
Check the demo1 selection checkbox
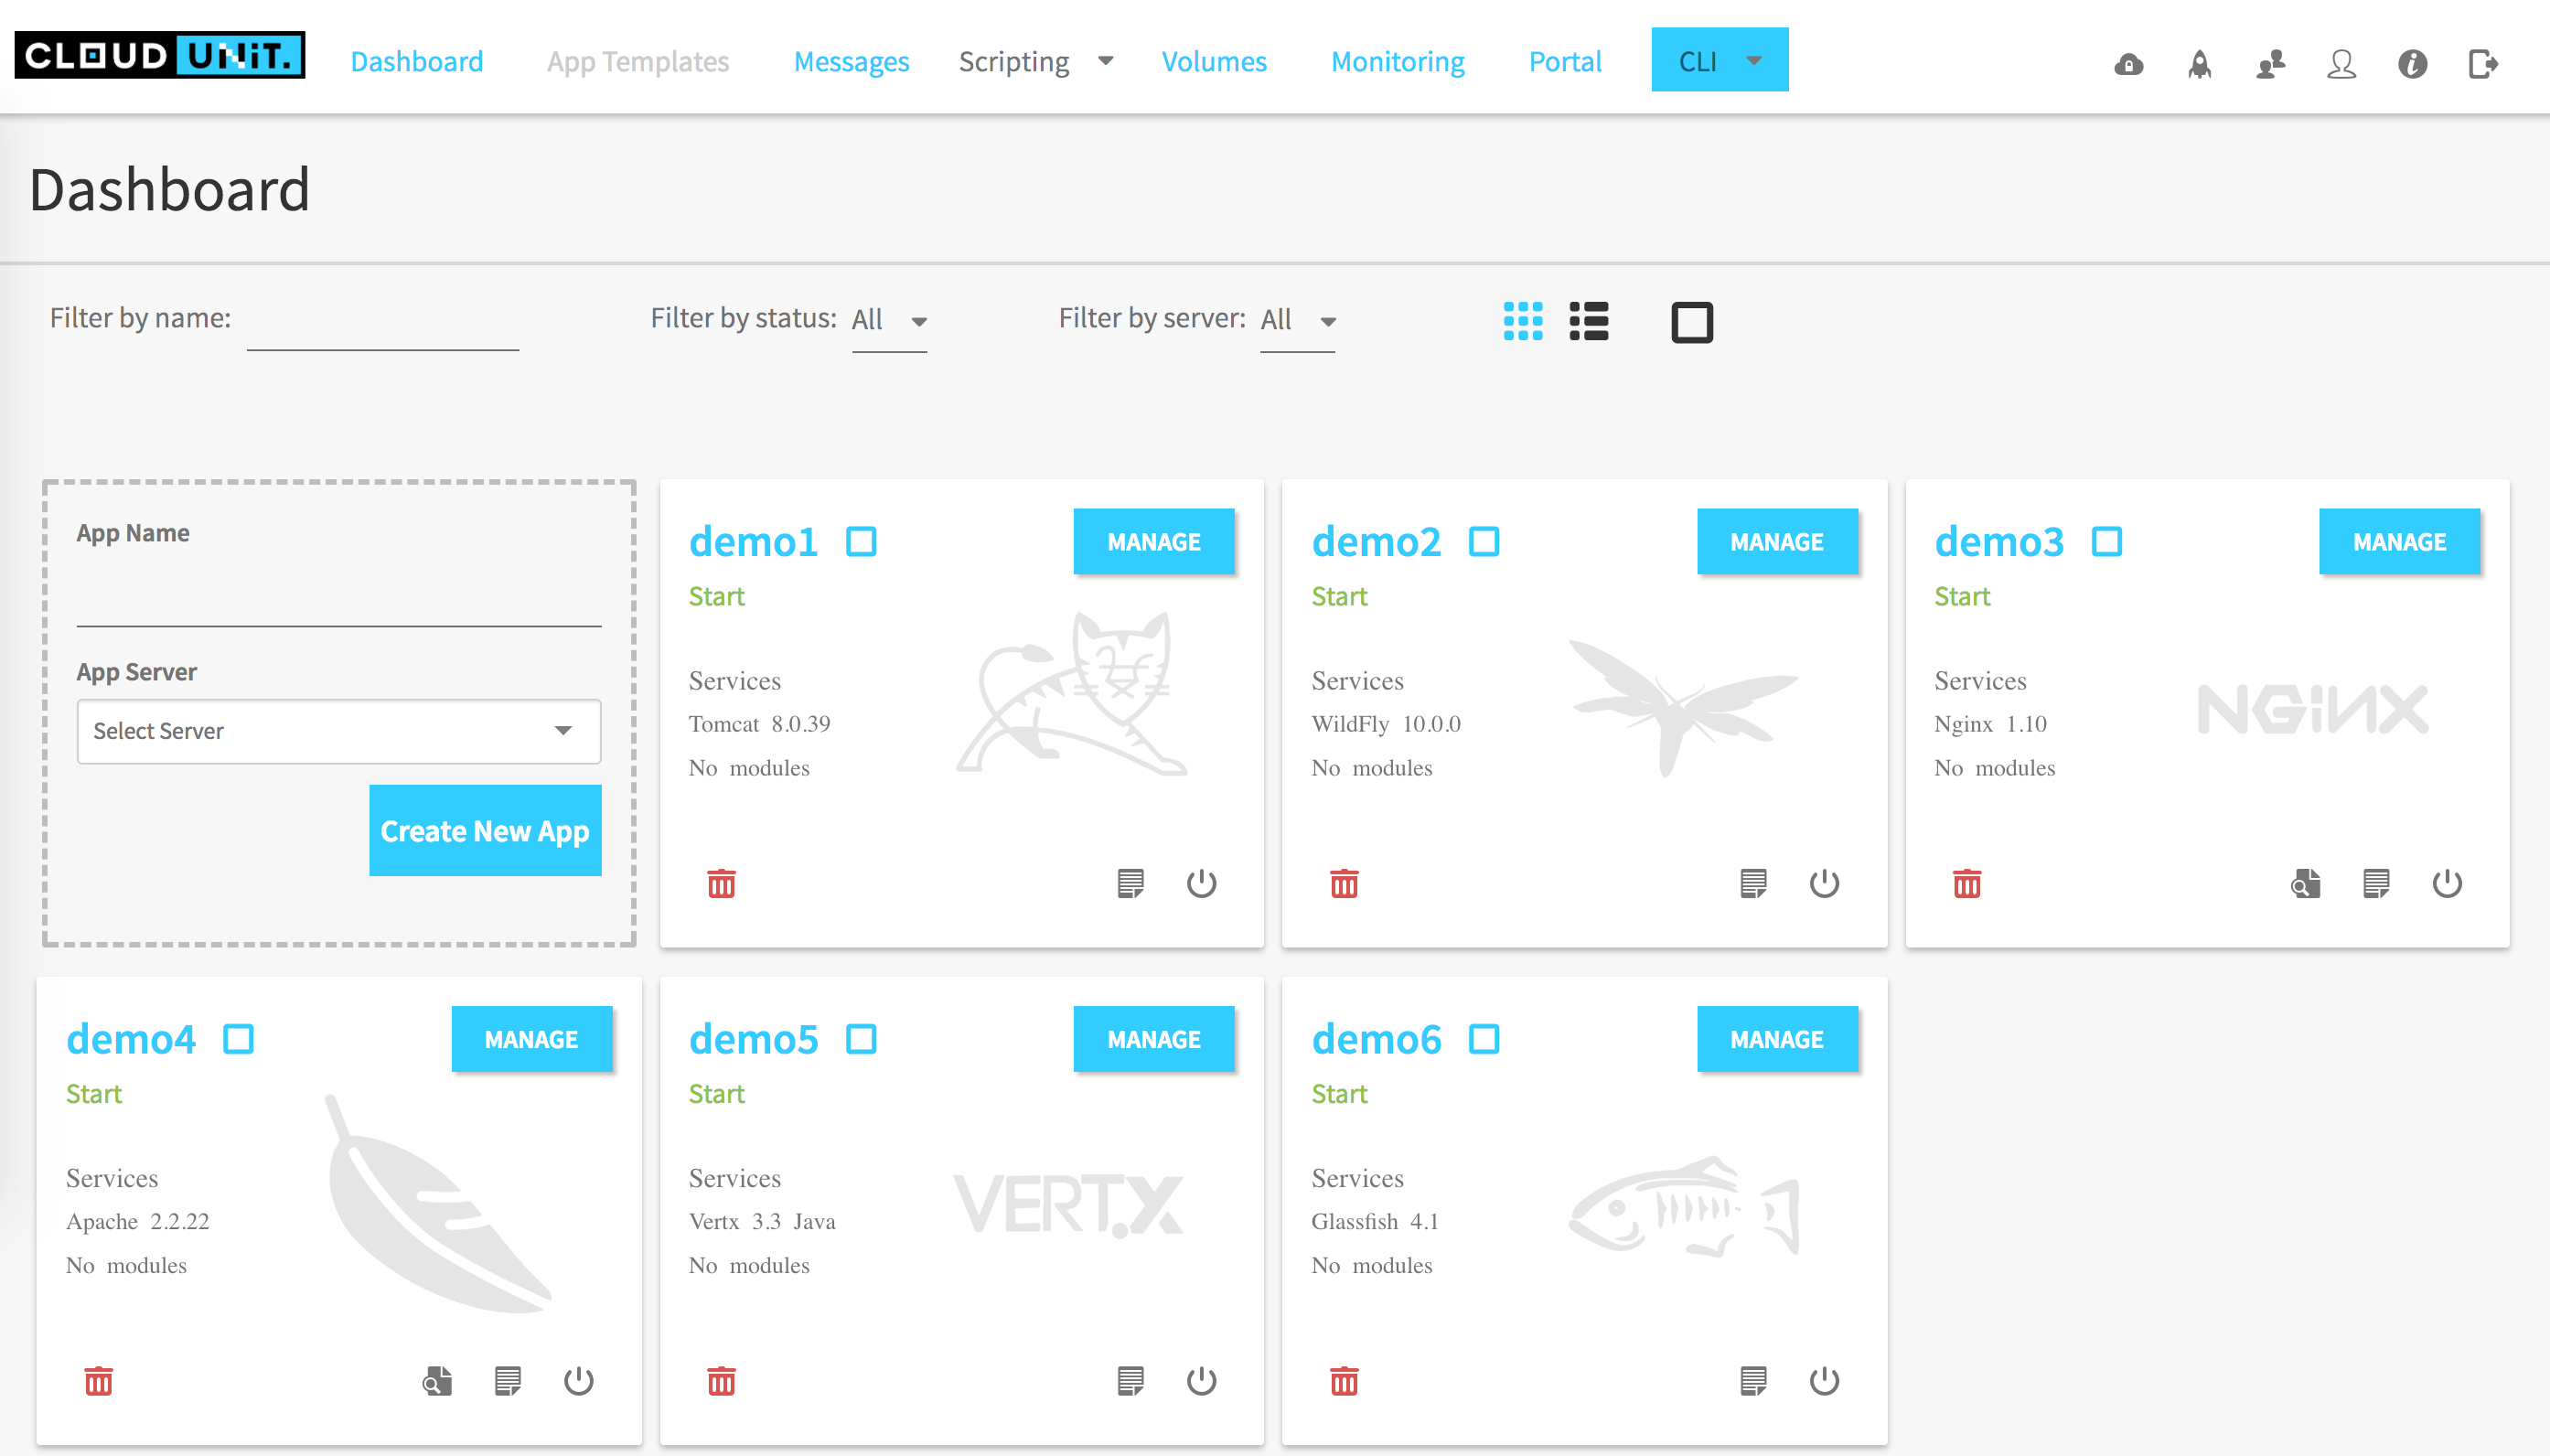[x=861, y=542]
